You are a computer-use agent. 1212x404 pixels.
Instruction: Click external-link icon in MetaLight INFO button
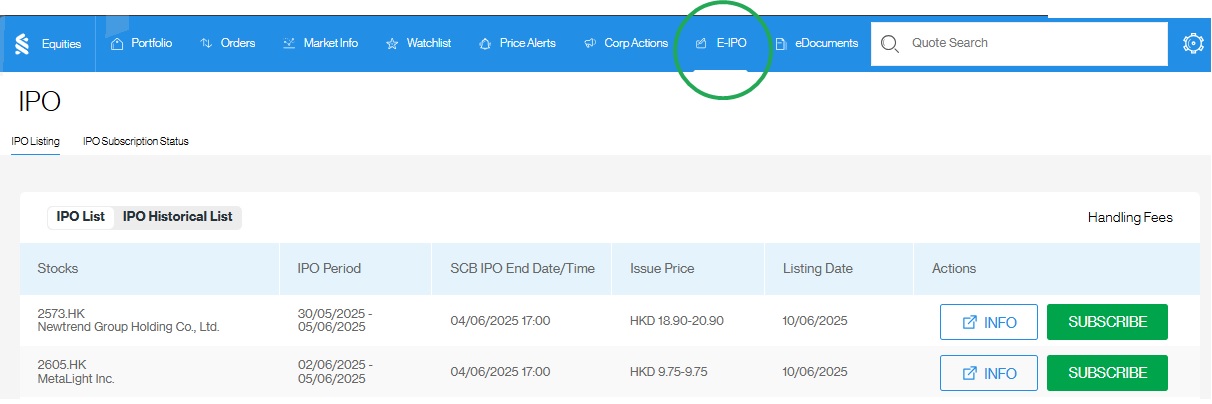(x=969, y=373)
